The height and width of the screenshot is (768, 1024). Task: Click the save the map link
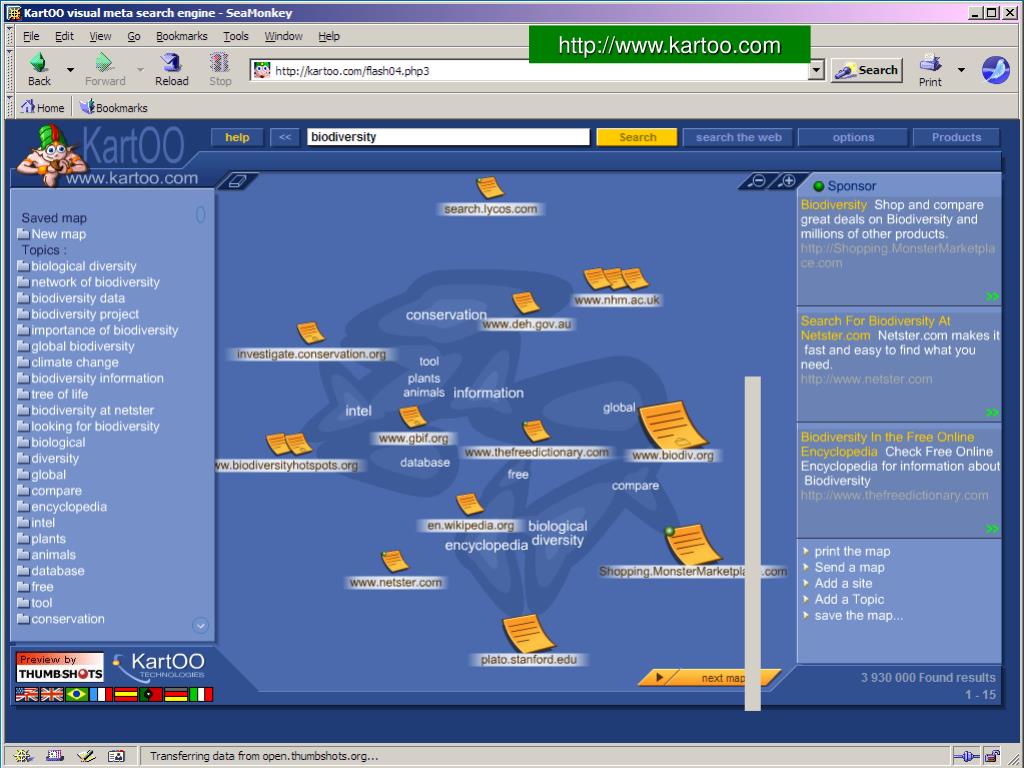[x=858, y=615]
